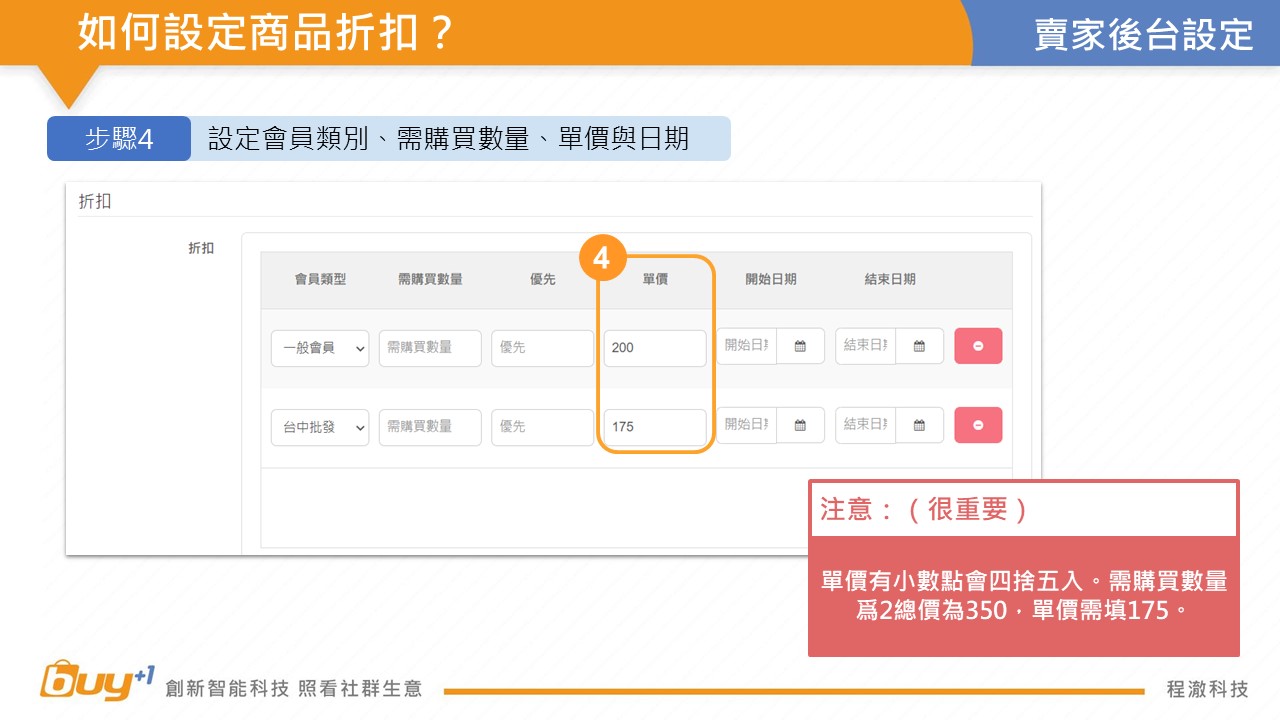The image size is (1280, 720).
Task: Click the 175 unit price field
Action: (655, 427)
